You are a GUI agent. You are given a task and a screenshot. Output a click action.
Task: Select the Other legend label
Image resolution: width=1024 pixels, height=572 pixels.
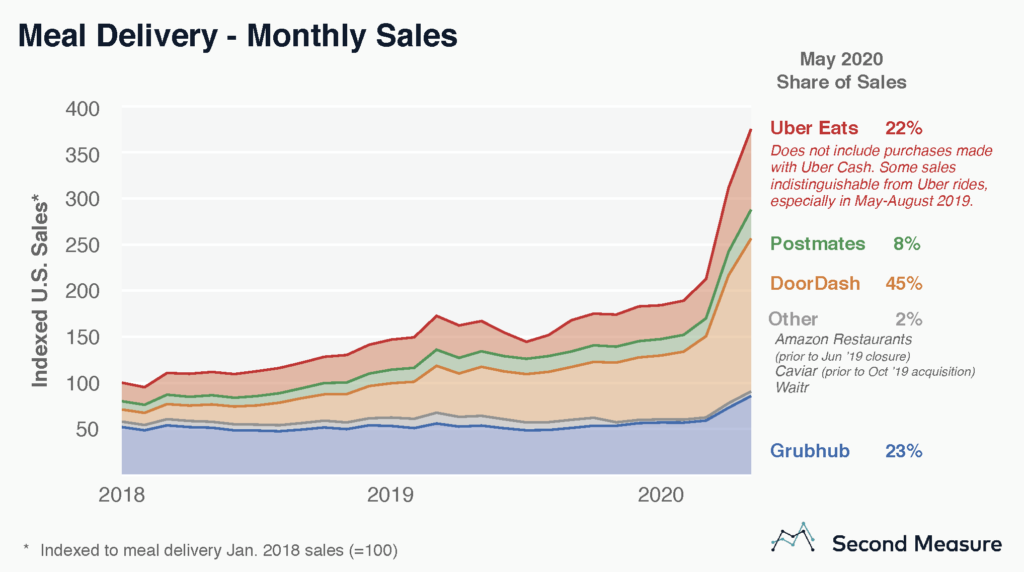[x=792, y=319]
